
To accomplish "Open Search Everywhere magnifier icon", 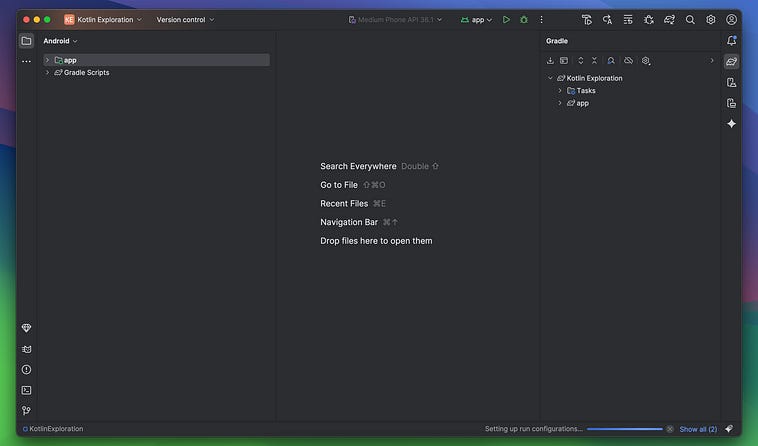I will pyautogui.click(x=690, y=20).
